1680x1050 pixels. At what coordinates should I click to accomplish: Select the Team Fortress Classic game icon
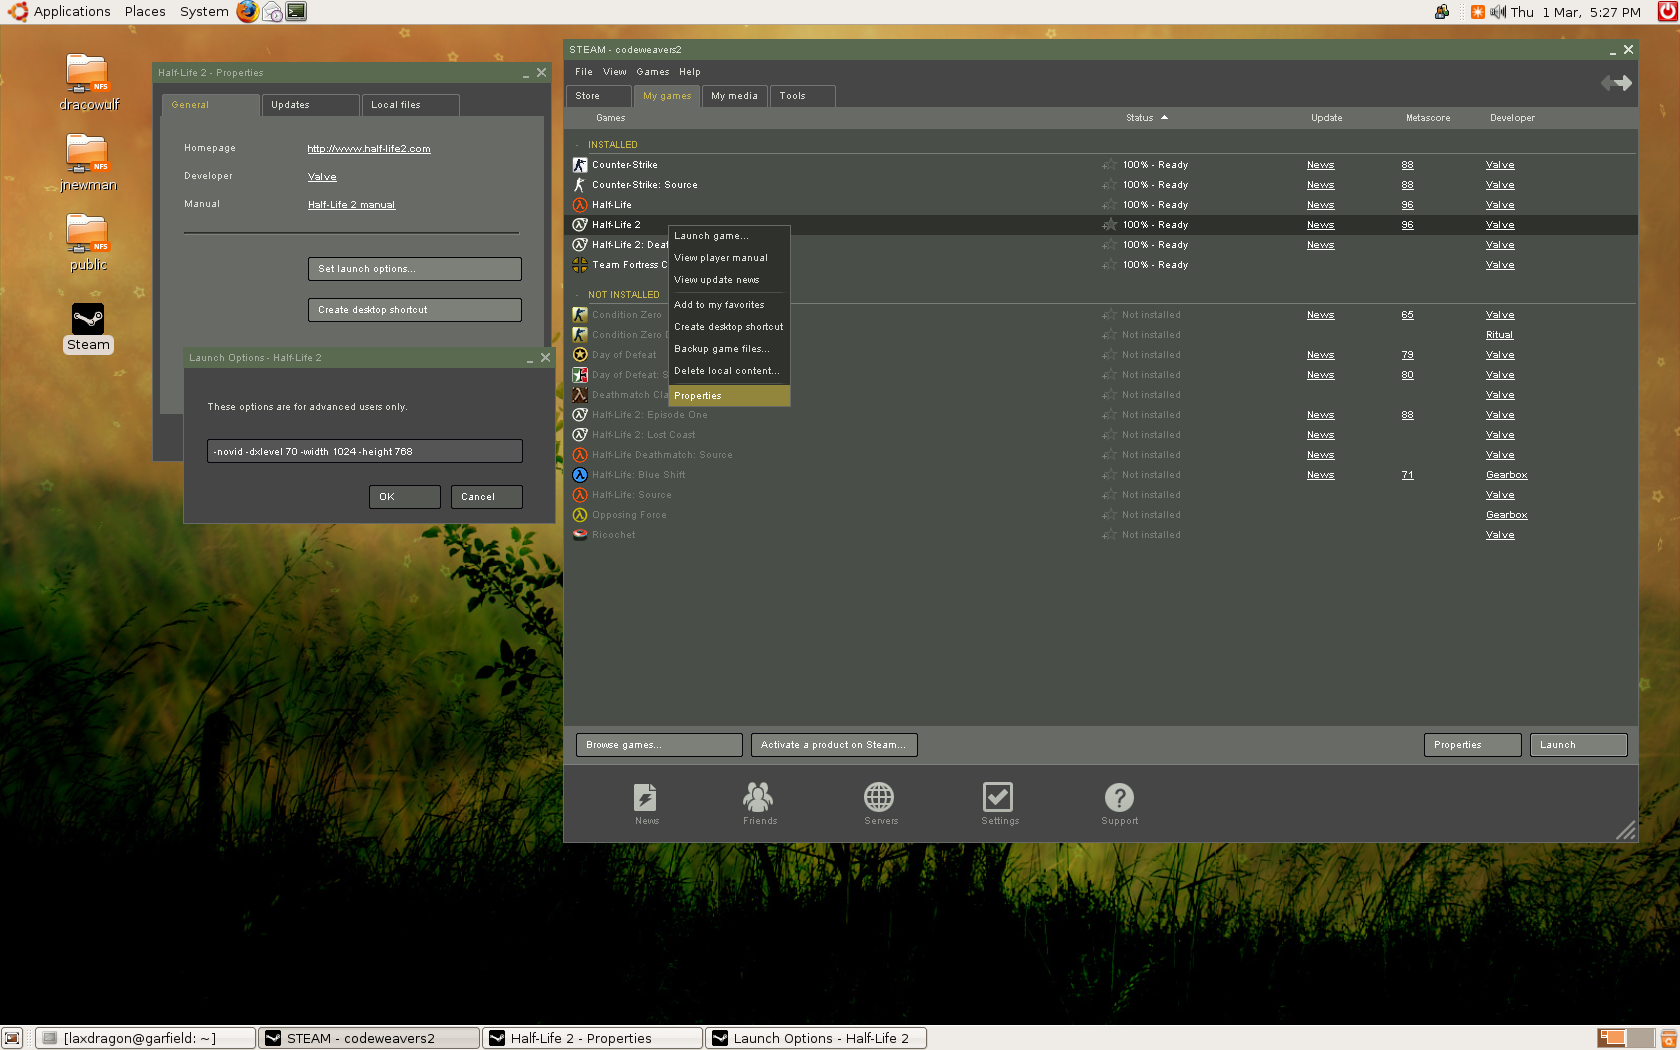point(580,265)
